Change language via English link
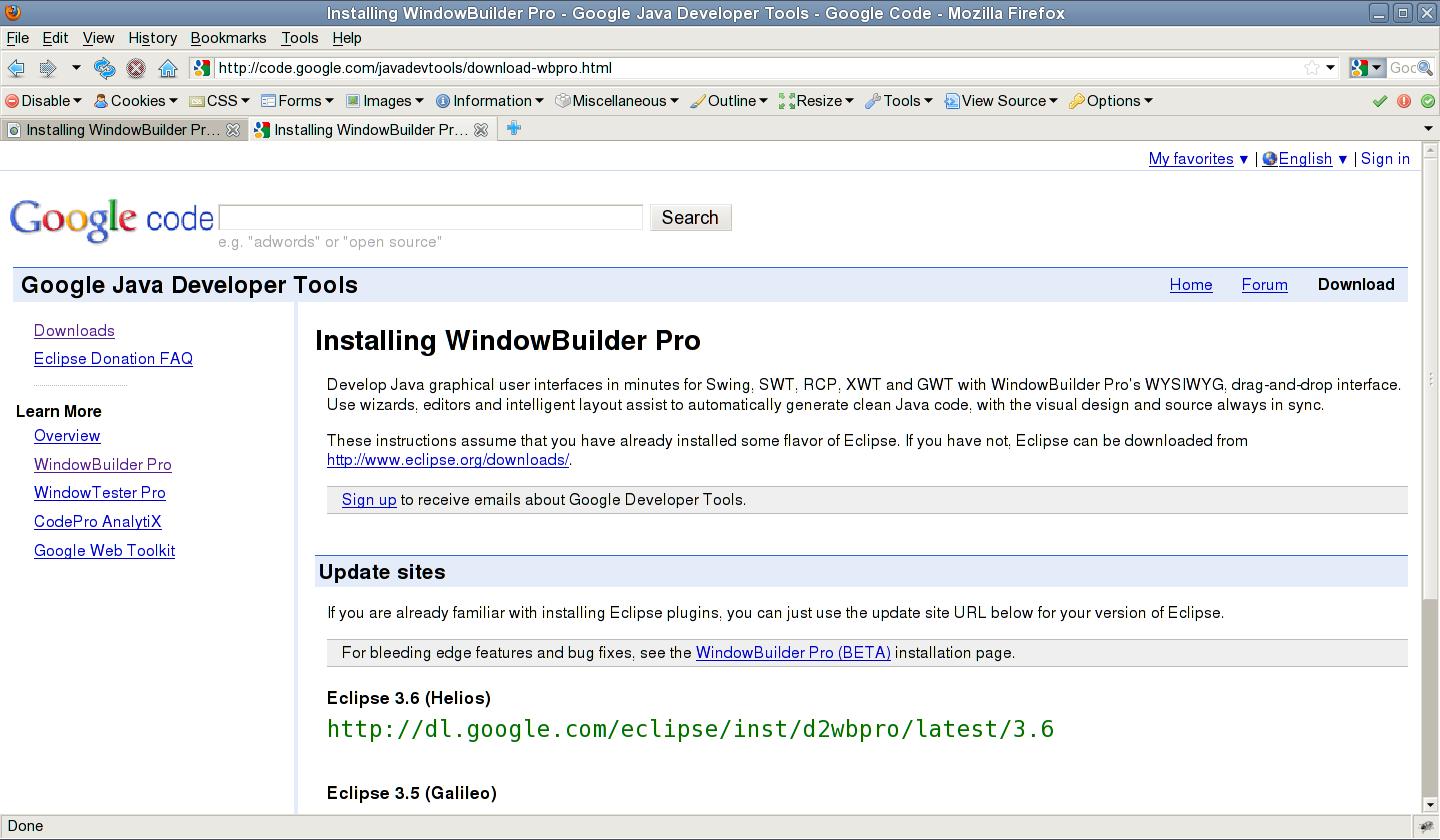Screen dimensions: 1440x840 pyautogui.click(x=1305, y=158)
